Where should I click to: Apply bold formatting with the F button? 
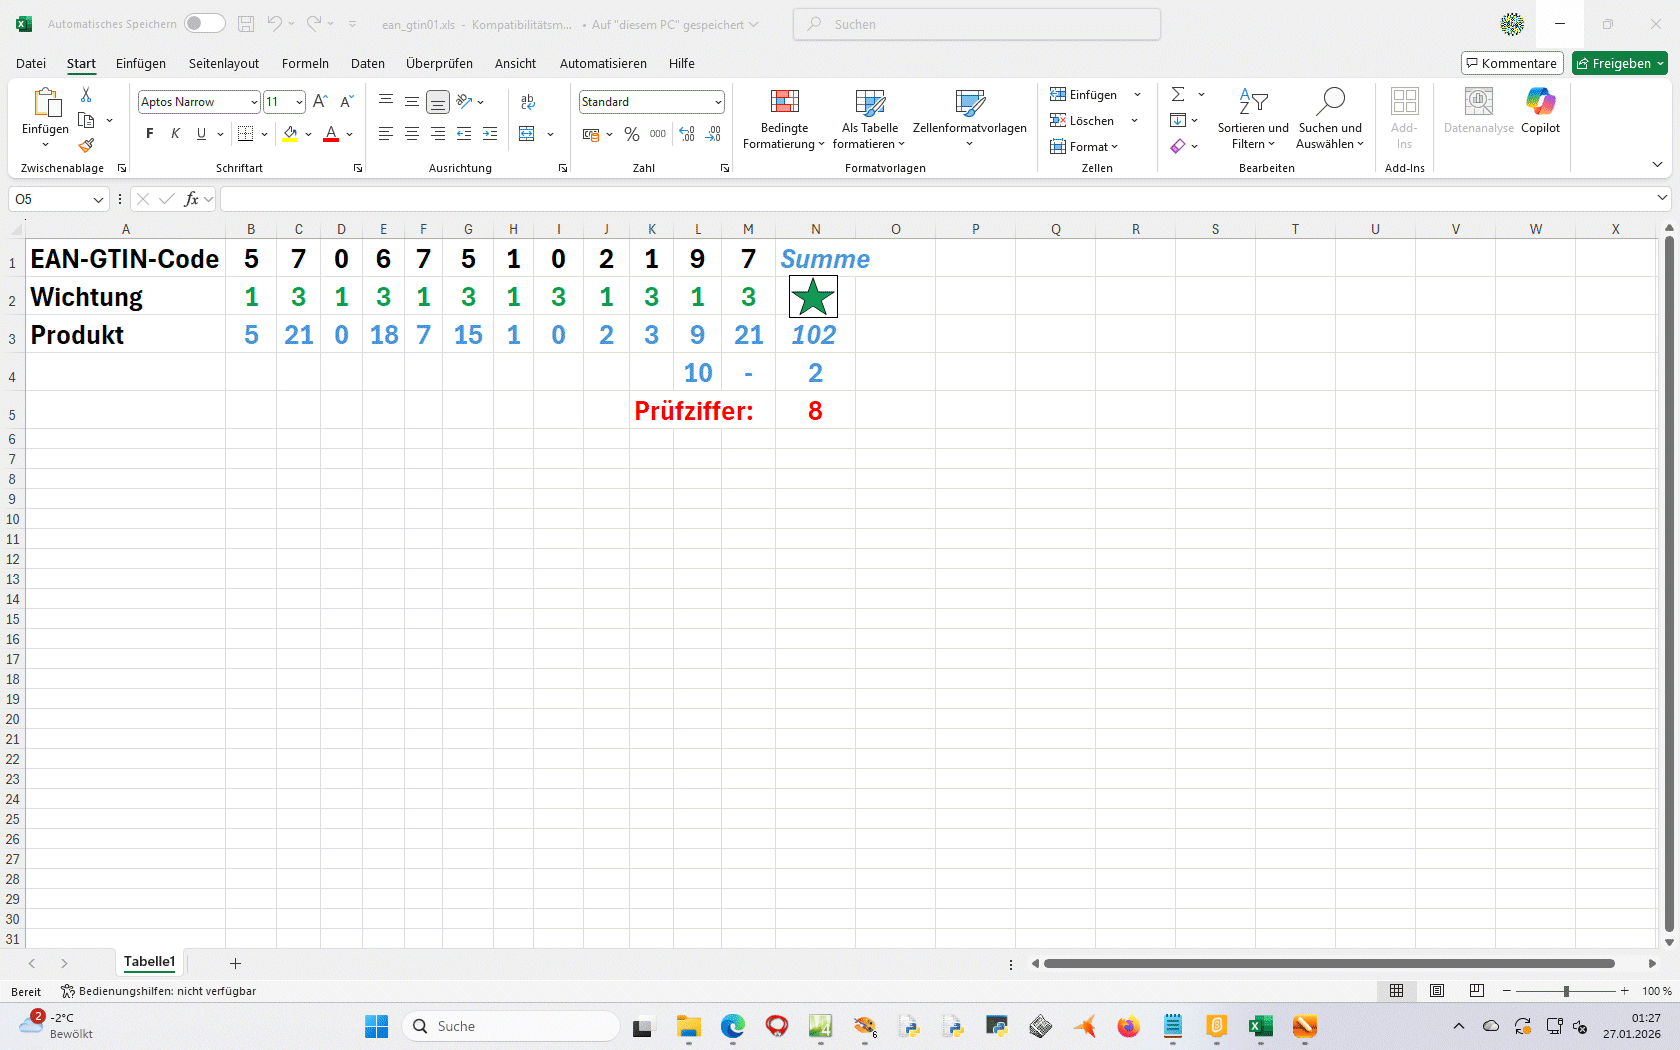coord(150,134)
